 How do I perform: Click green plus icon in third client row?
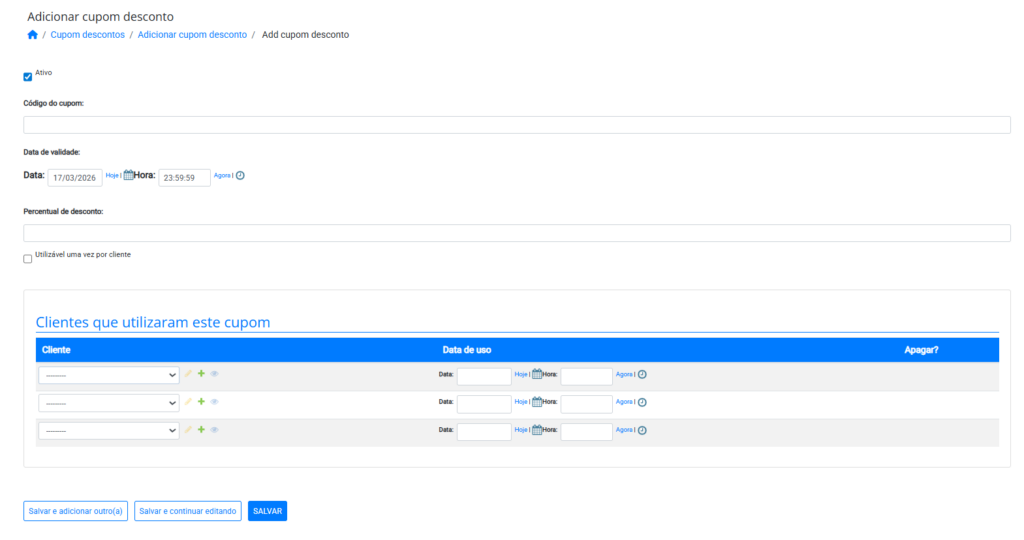pyautogui.click(x=201, y=430)
